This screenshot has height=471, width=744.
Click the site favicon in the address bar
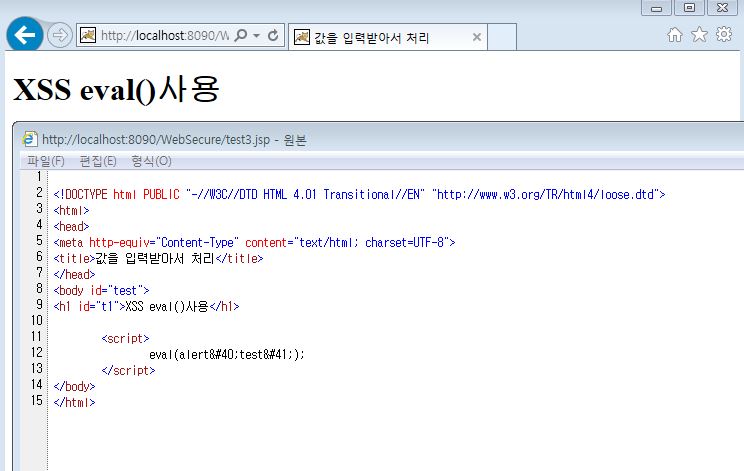(x=88, y=35)
